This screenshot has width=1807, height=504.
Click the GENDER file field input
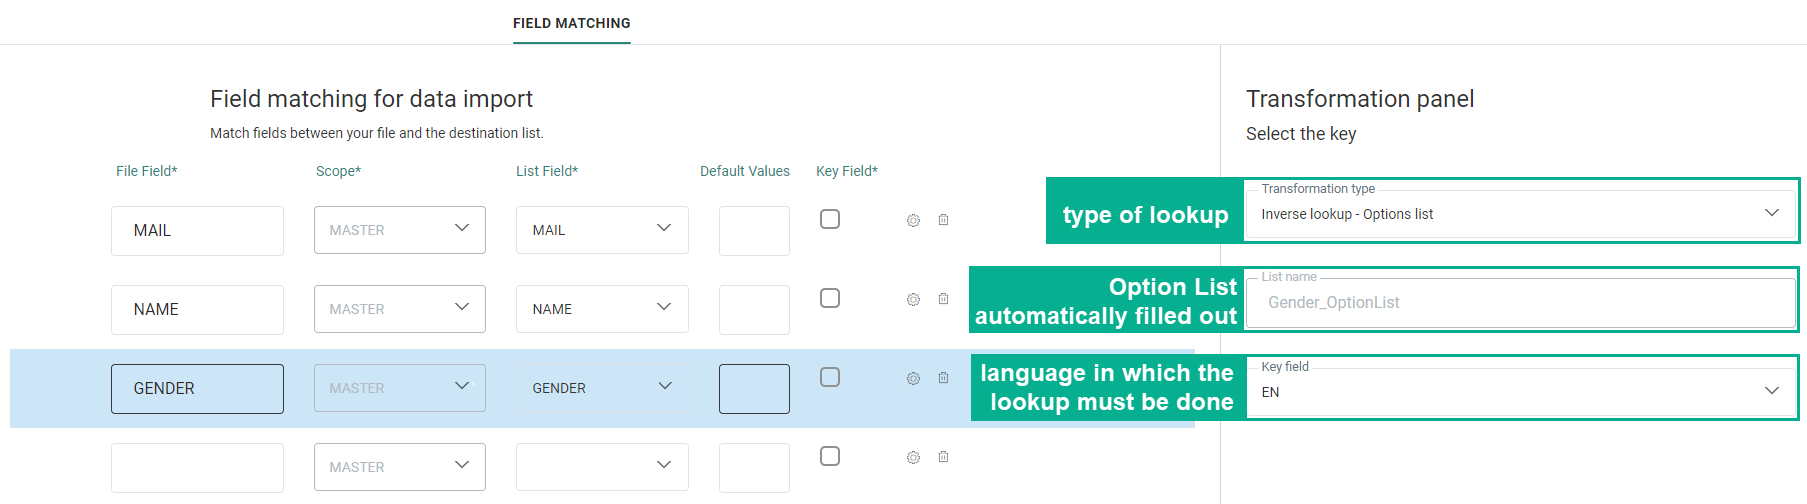[197, 389]
